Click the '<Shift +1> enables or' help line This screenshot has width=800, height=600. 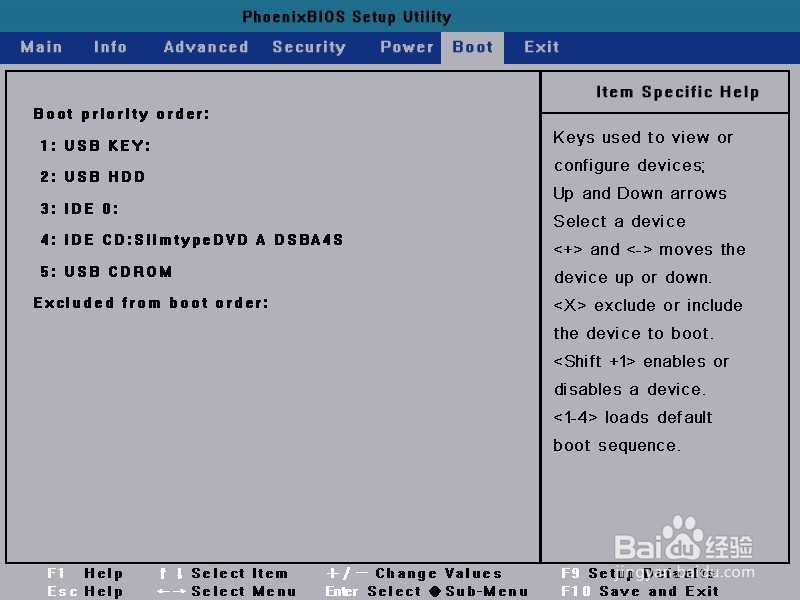tap(641, 362)
